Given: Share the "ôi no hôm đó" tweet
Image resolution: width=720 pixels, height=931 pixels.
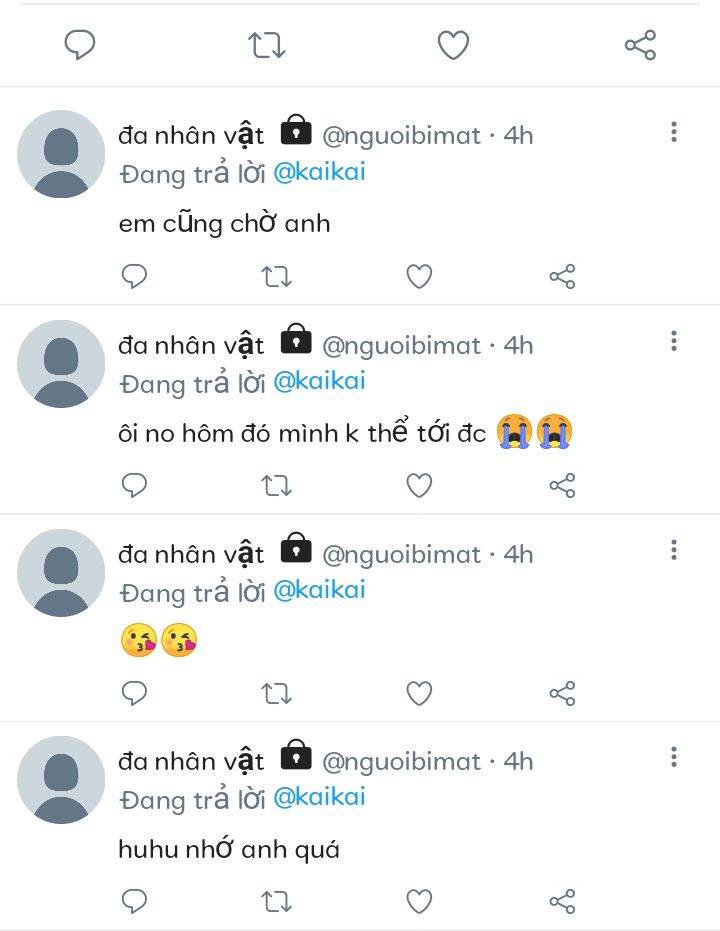Looking at the screenshot, I should point(562,486).
